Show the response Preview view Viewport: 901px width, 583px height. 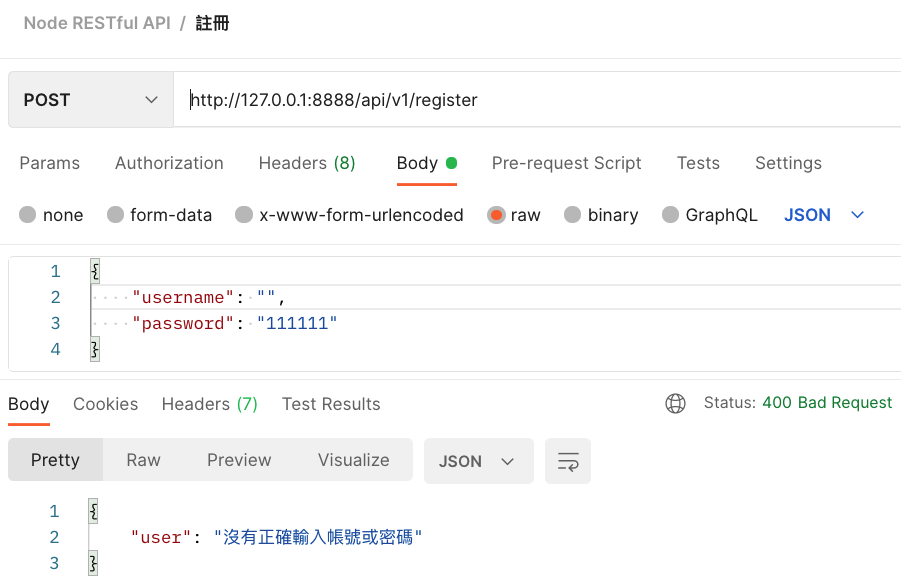(x=239, y=460)
